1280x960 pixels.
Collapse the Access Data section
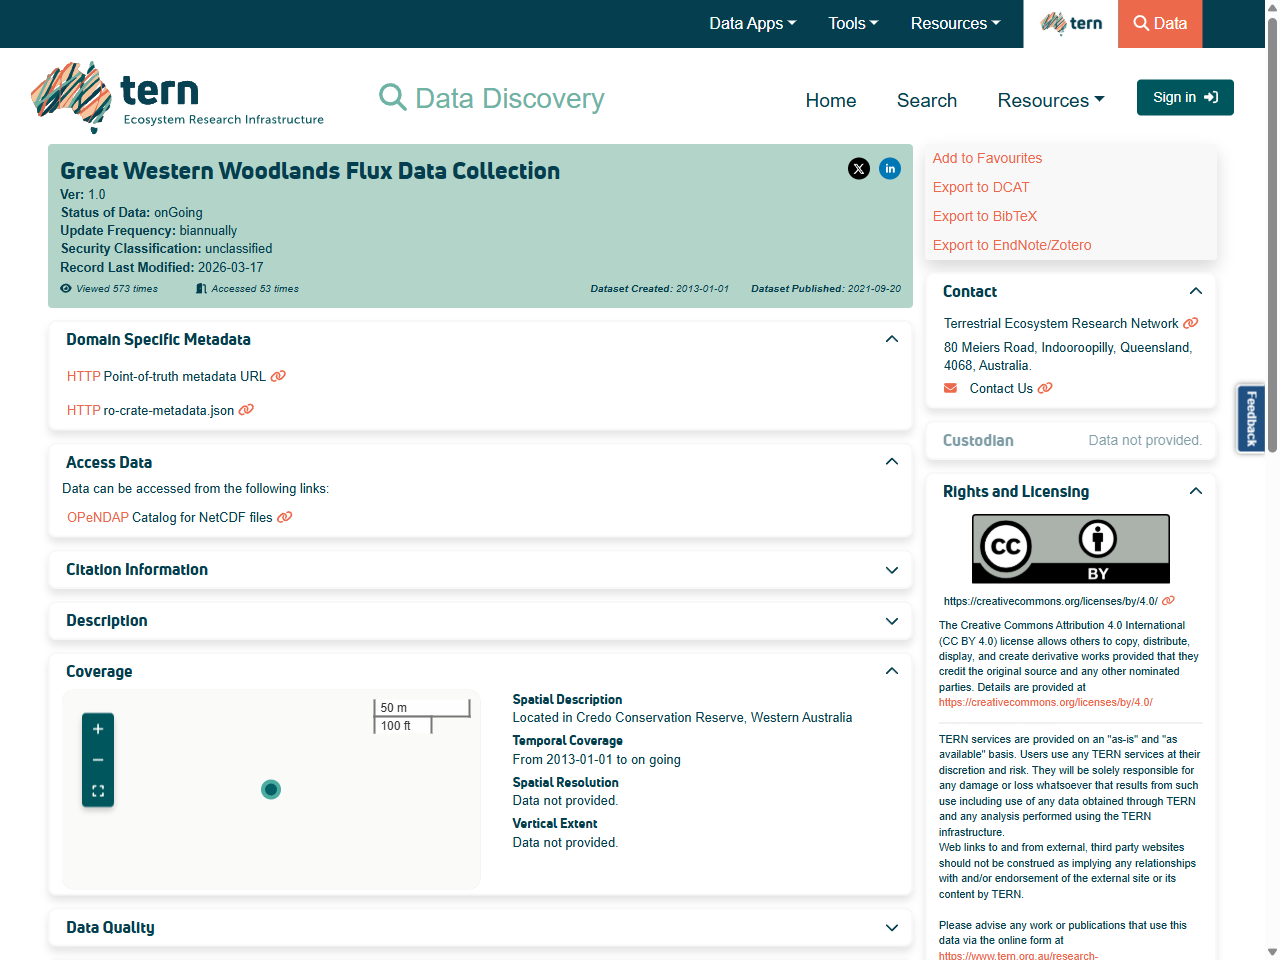click(892, 462)
